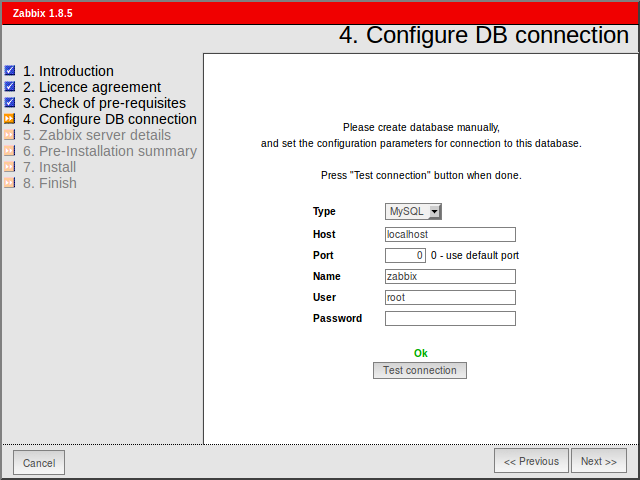The image size is (640, 480).
Task: Click the '4. Configure DB connection' page heading
Action: coord(484,35)
